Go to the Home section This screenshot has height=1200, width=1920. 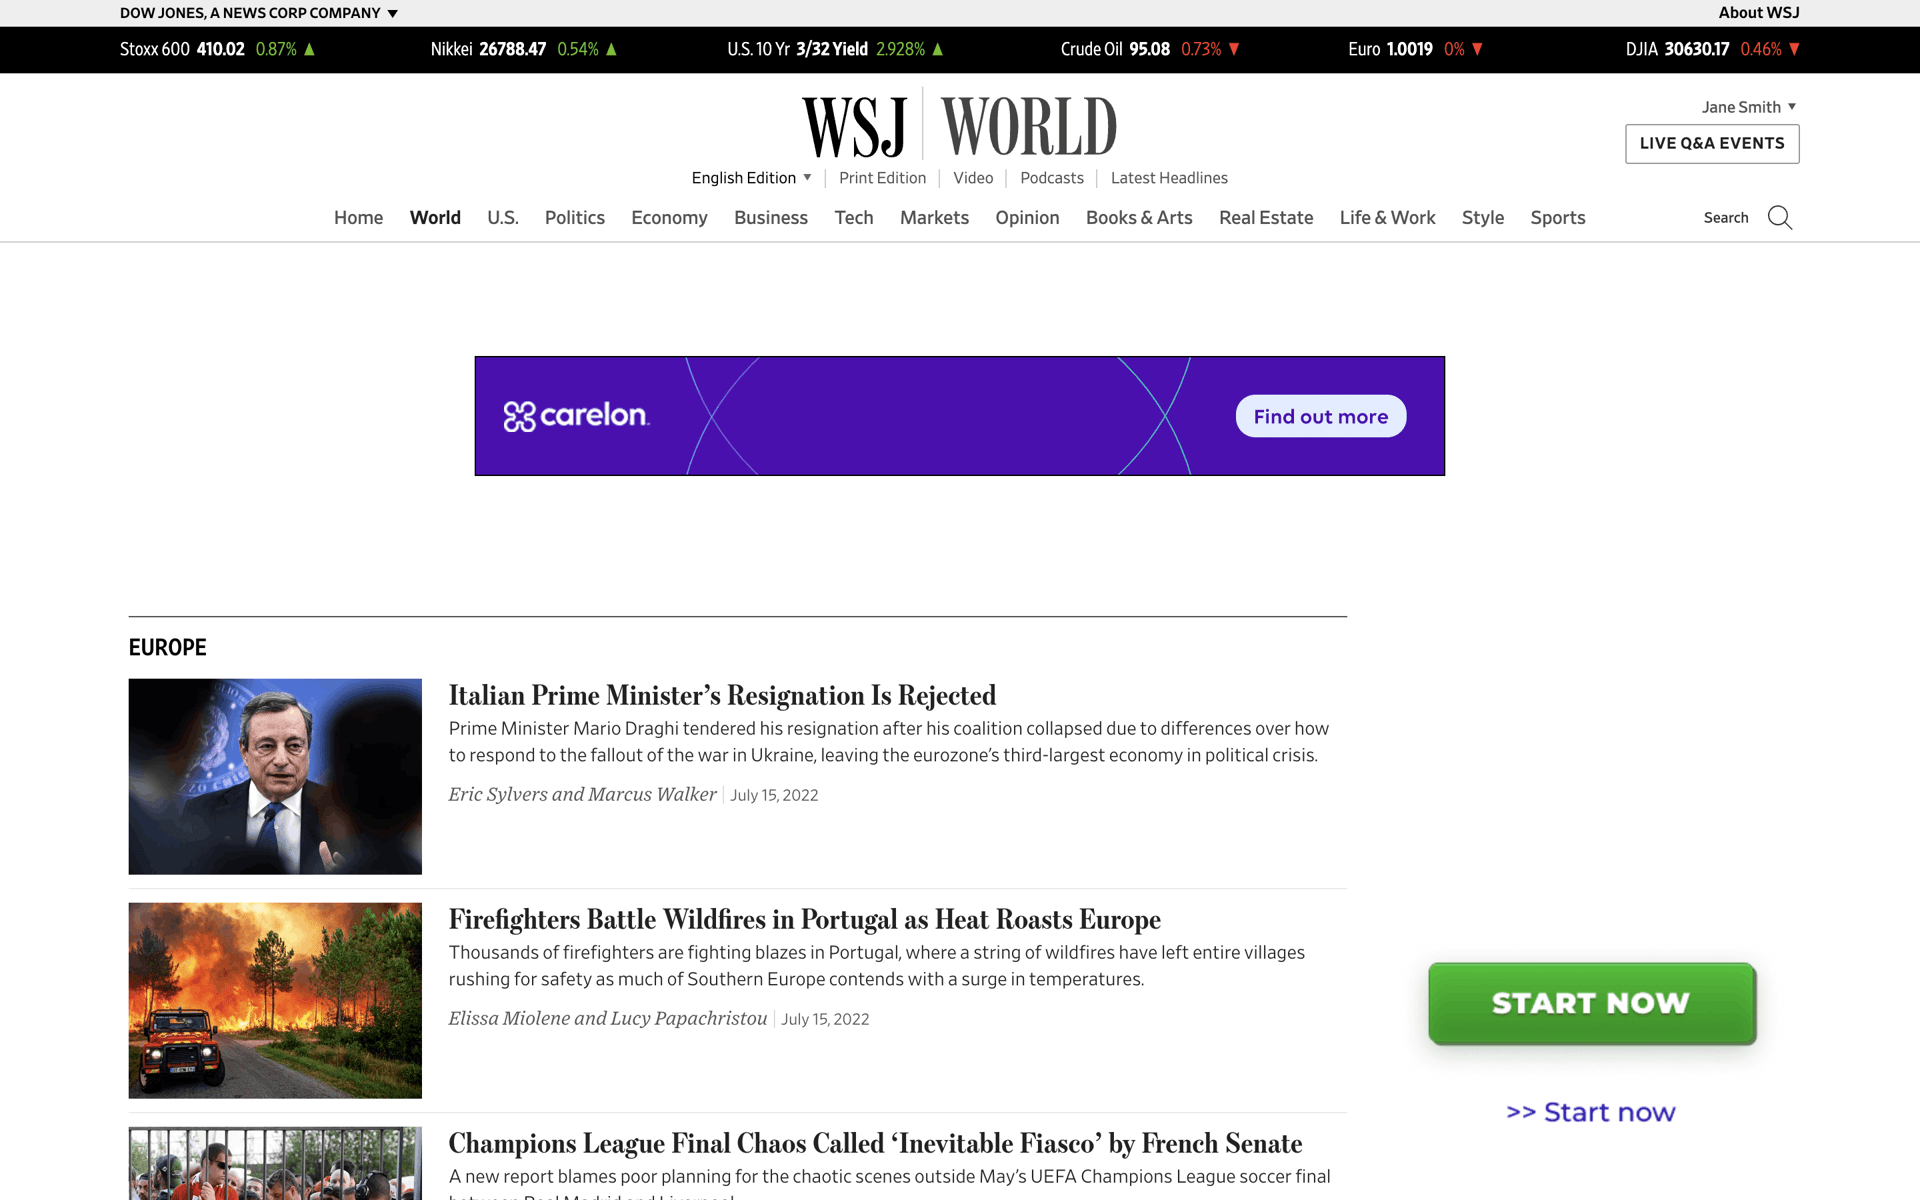pyautogui.click(x=358, y=218)
